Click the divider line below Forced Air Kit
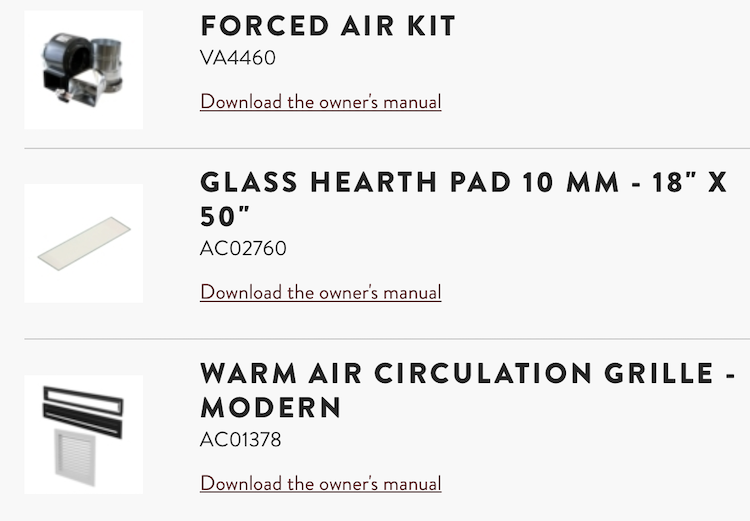The width and height of the screenshot is (750, 521). (x=387, y=148)
